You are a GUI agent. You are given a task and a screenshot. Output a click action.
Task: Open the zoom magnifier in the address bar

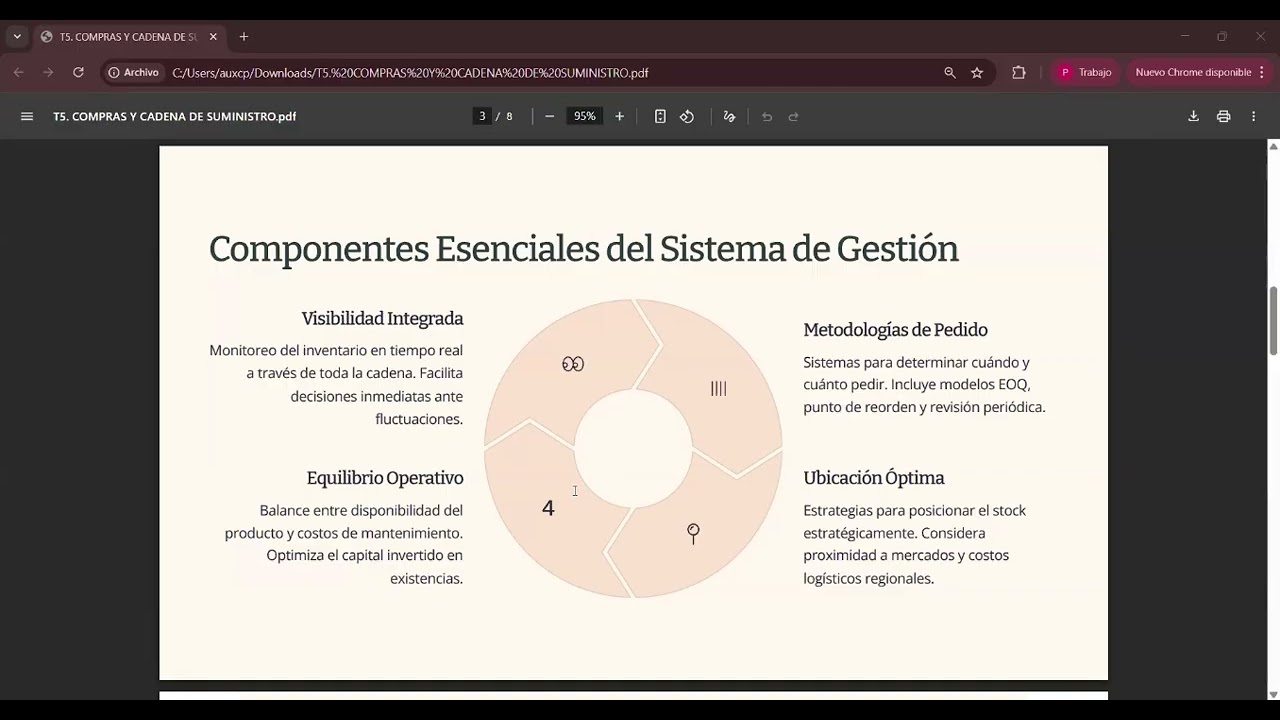click(x=950, y=73)
